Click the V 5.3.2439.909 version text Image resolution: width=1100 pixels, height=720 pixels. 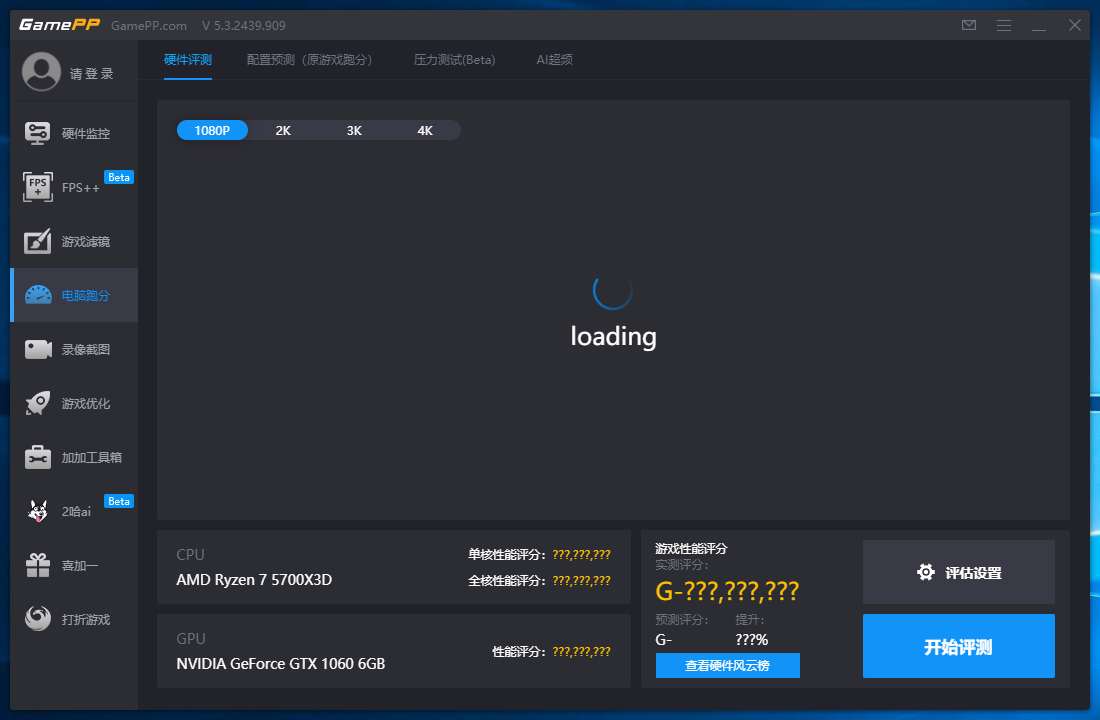point(243,26)
